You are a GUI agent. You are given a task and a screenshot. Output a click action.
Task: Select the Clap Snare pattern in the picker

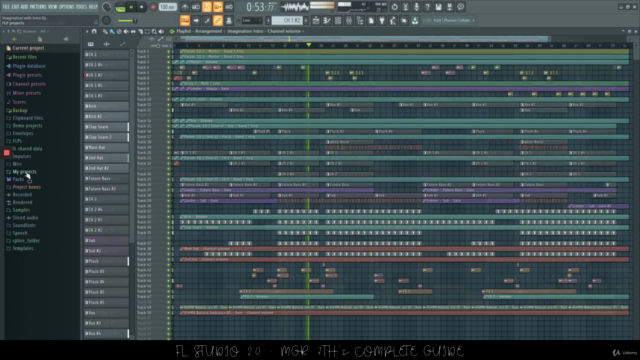pyautogui.click(x=106, y=127)
